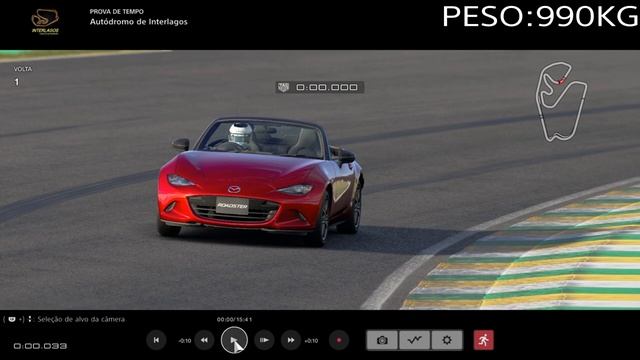Screen dimensions: 640x360
Task: Click the circuit minimap
Action: click(561, 102)
